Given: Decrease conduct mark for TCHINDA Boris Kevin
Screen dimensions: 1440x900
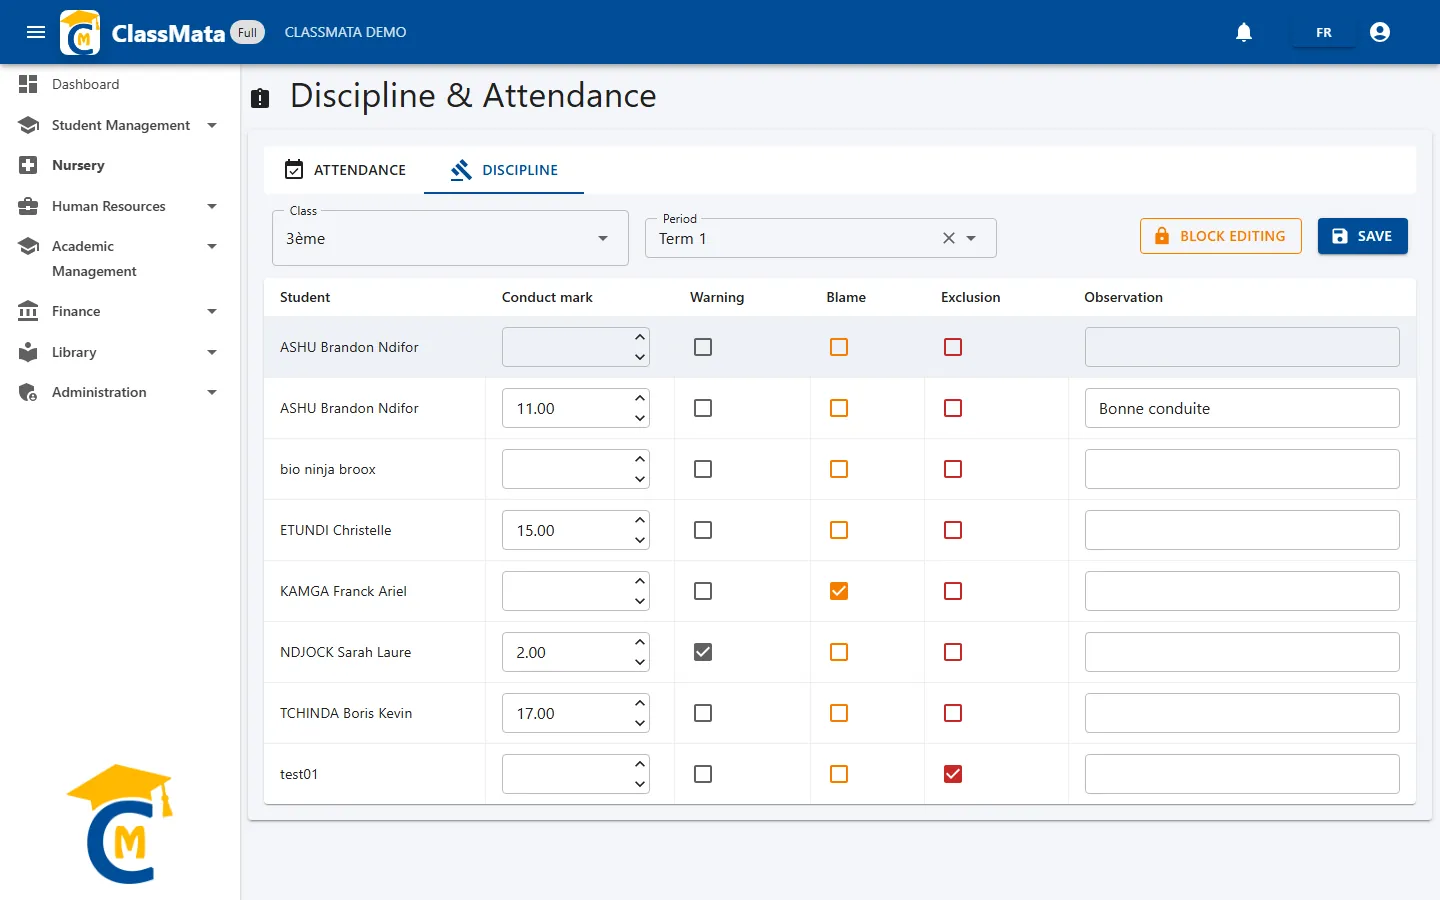Looking at the screenshot, I should (x=640, y=723).
